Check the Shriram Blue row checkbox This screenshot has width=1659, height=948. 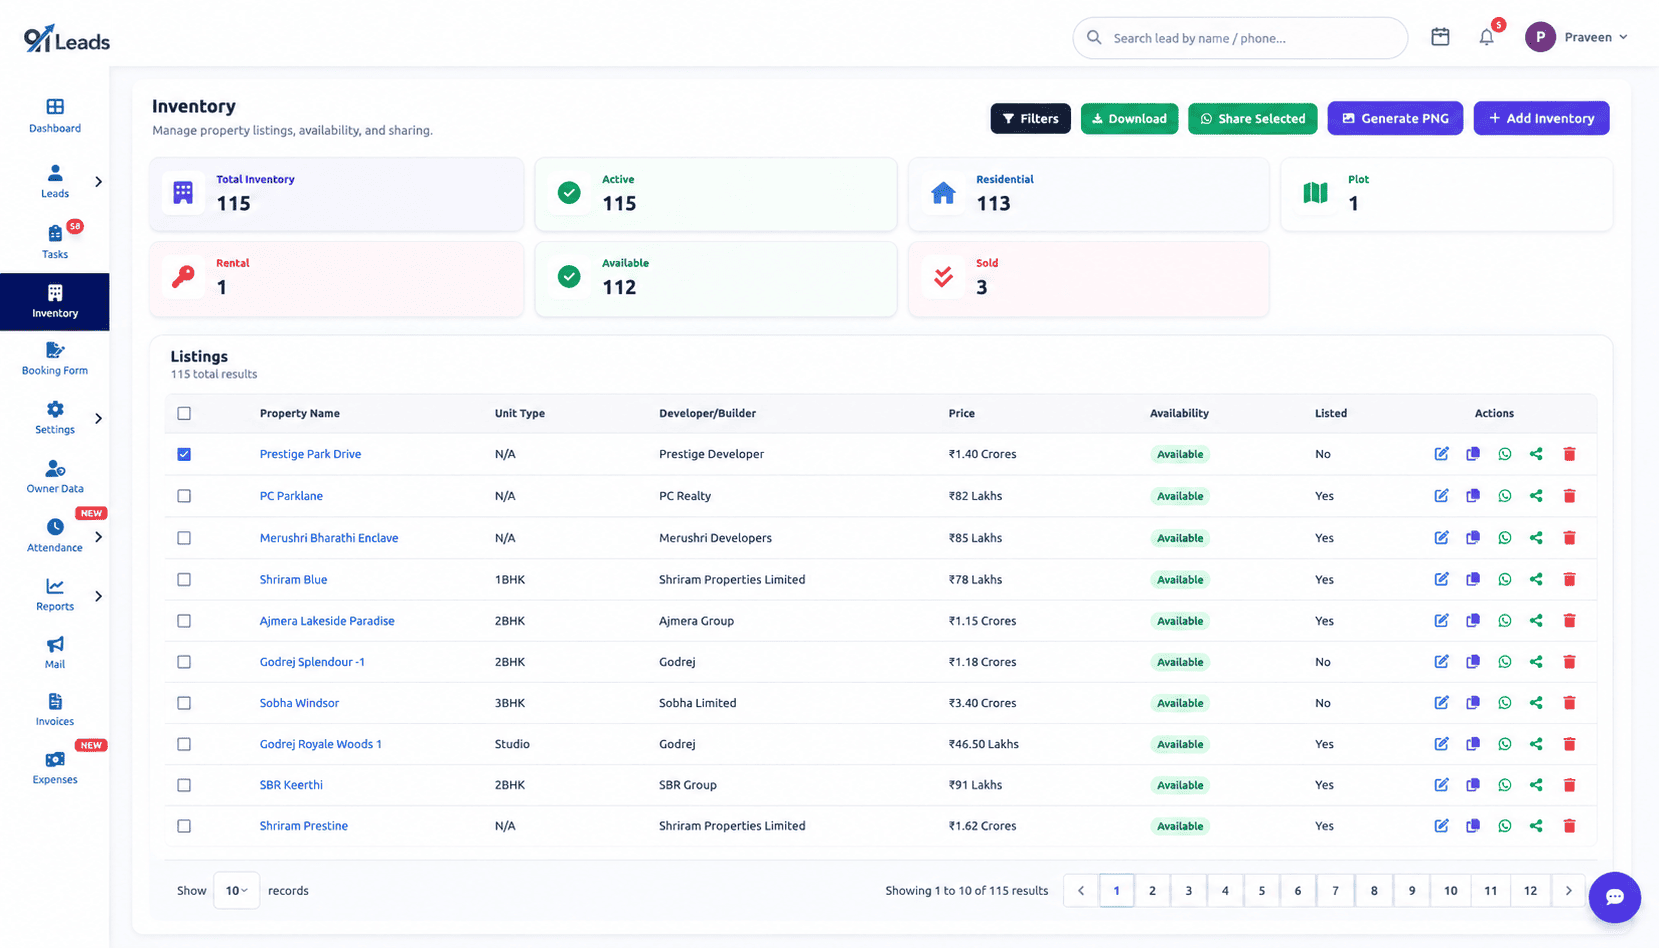184,579
